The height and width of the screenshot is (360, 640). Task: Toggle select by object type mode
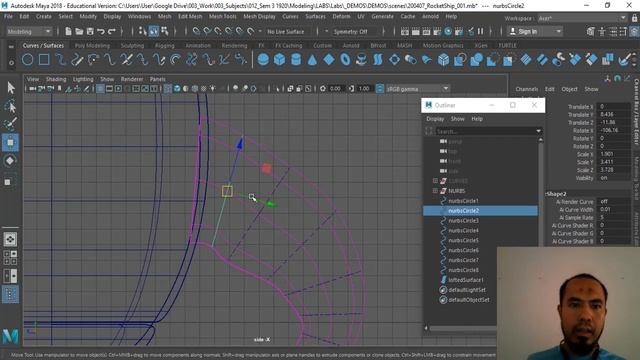153,31
